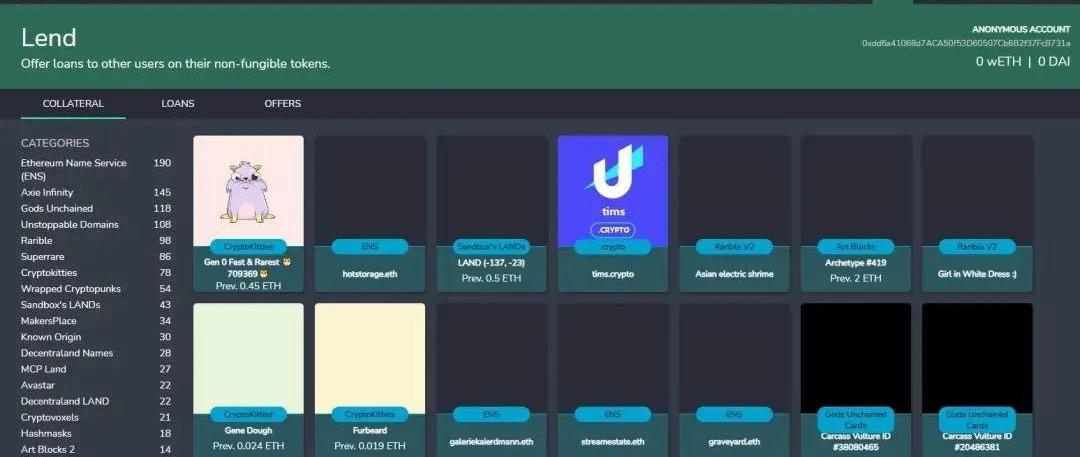Click the ENS tag on hotstorage.eth
This screenshot has width=1080, height=457.
click(370, 246)
